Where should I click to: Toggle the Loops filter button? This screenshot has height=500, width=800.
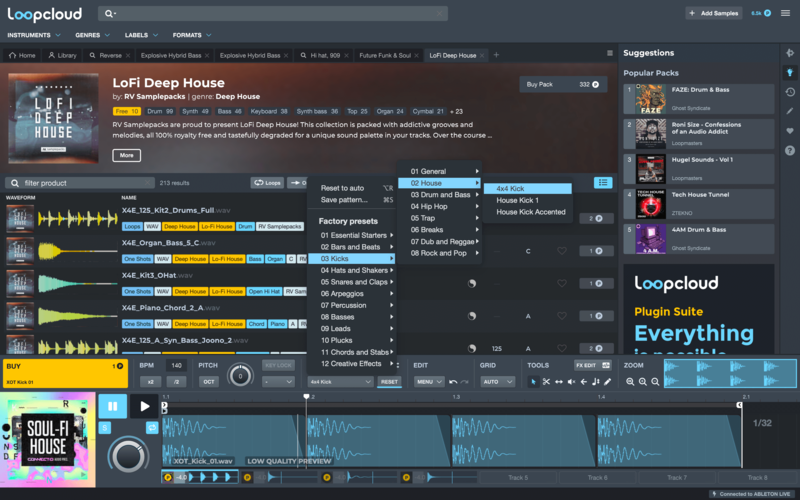268,183
